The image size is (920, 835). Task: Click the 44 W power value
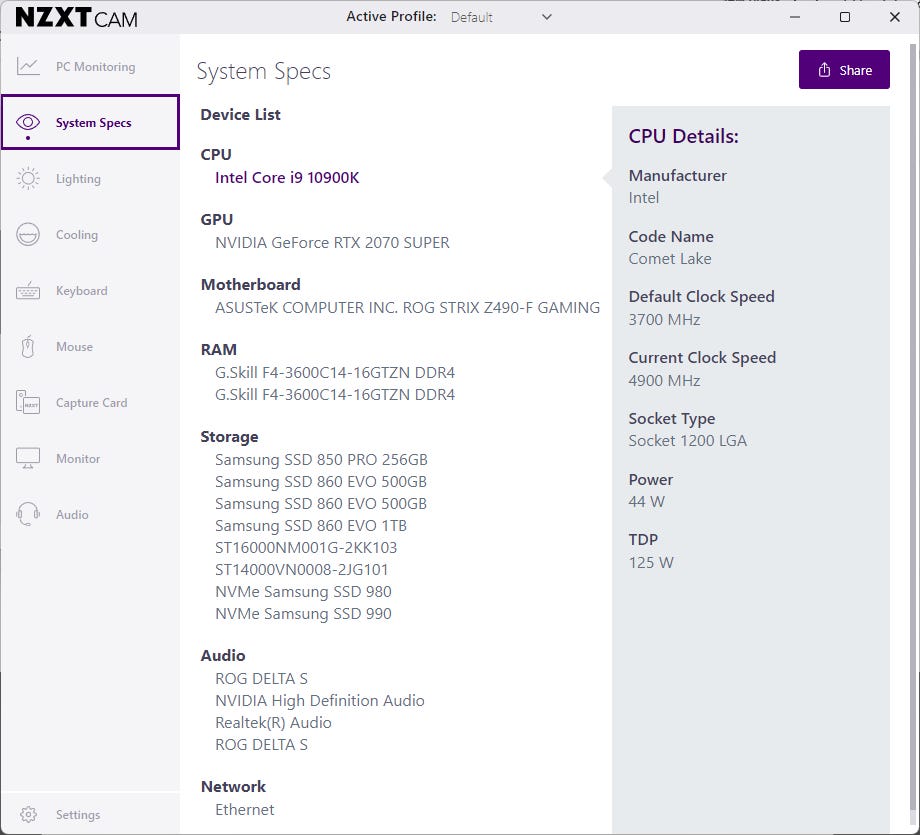coord(647,502)
